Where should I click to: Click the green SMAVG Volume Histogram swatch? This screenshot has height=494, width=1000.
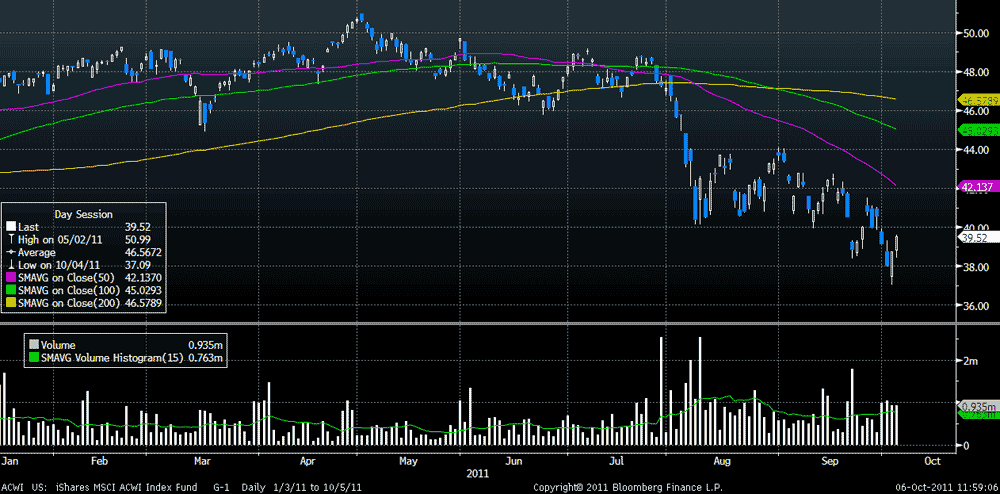(x=34, y=359)
